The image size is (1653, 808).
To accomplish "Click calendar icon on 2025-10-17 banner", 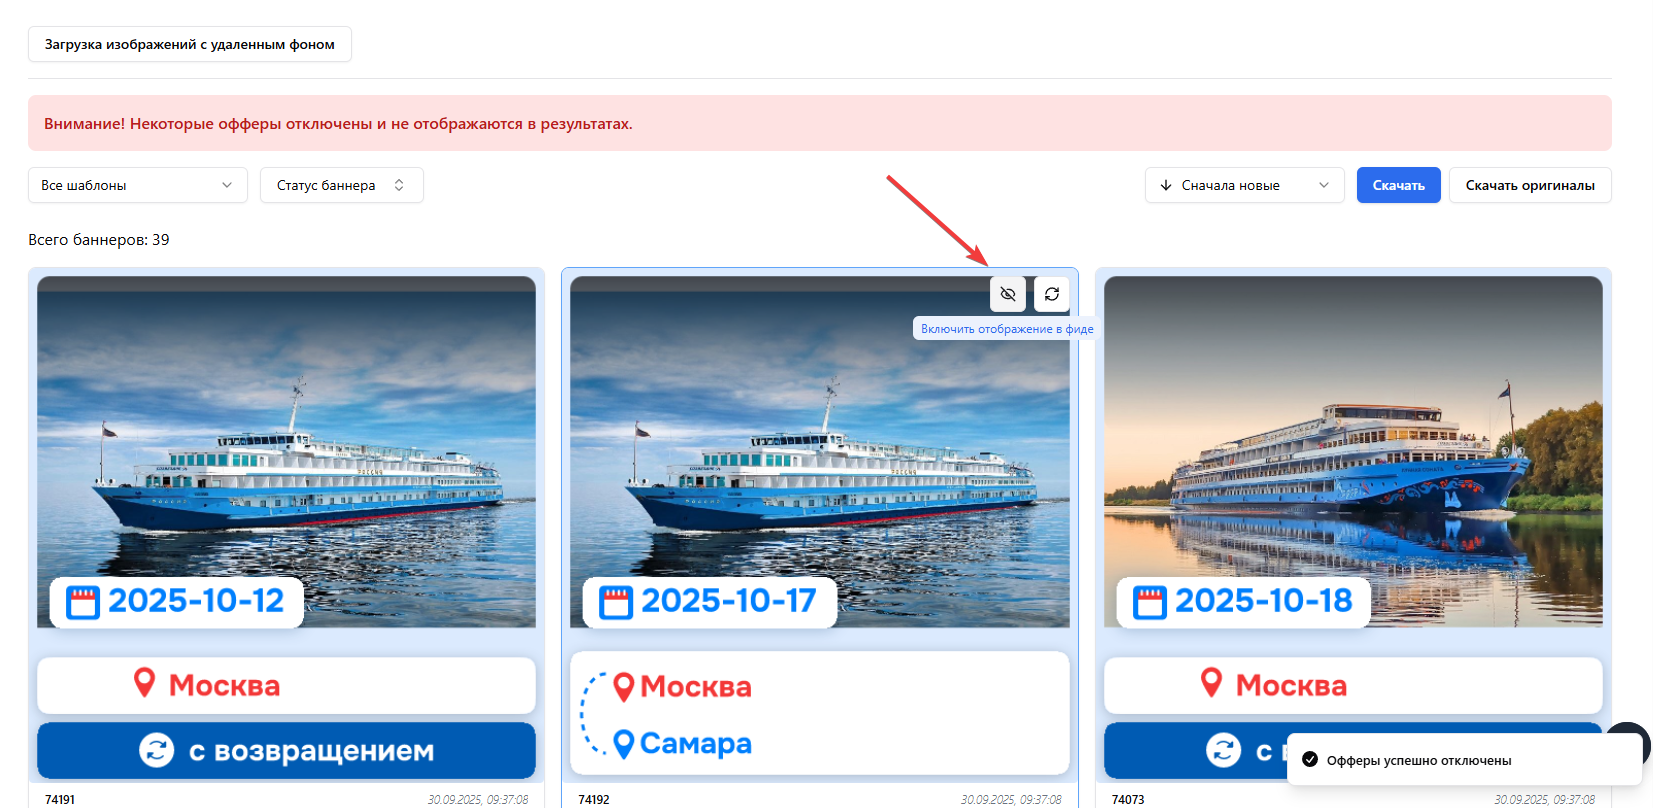I will tap(616, 602).
